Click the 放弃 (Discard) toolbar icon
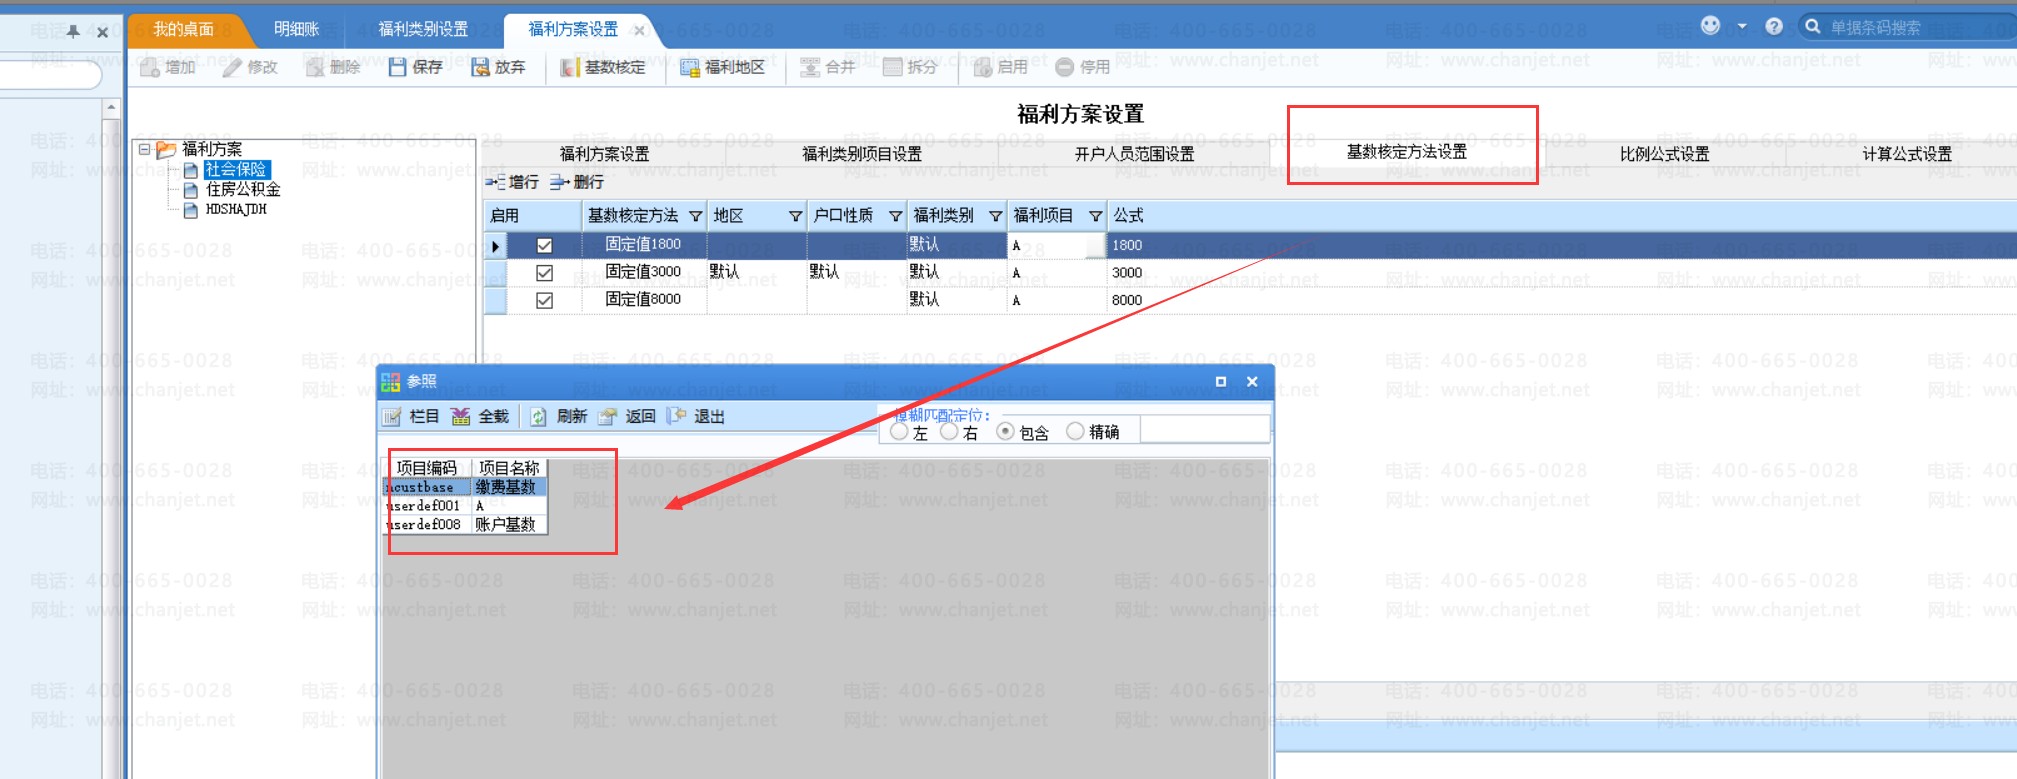 (481, 67)
